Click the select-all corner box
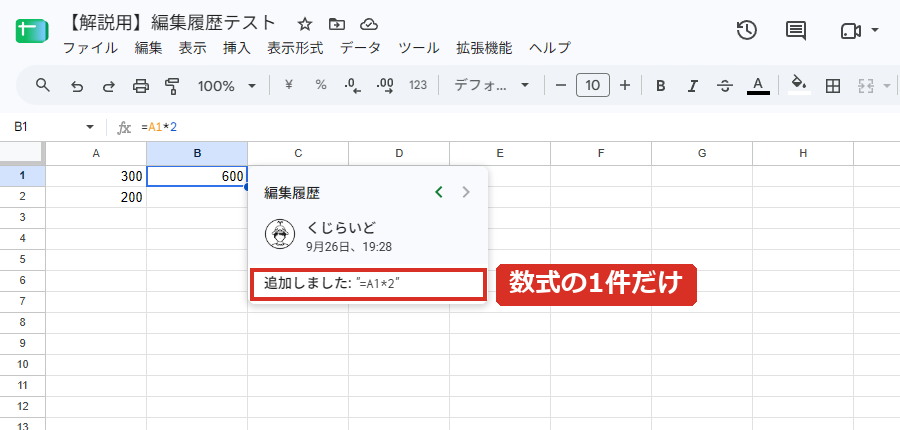Image resolution: width=900 pixels, height=430 pixels. tap(22, 153)
